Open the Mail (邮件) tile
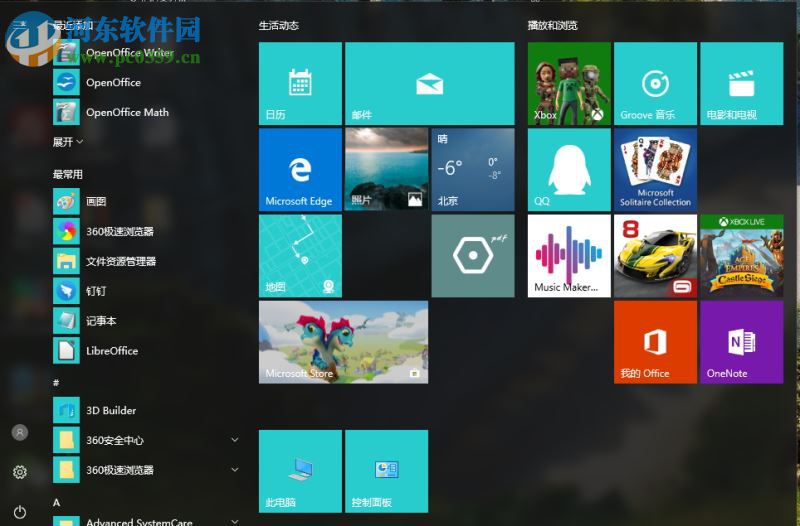Viewport: 800px width, 526px height. [x=430, y=83]
